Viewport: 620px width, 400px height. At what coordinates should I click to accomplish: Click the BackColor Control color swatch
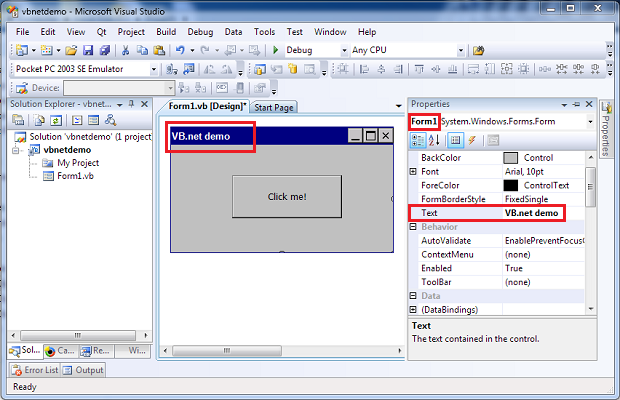[510, 158]
